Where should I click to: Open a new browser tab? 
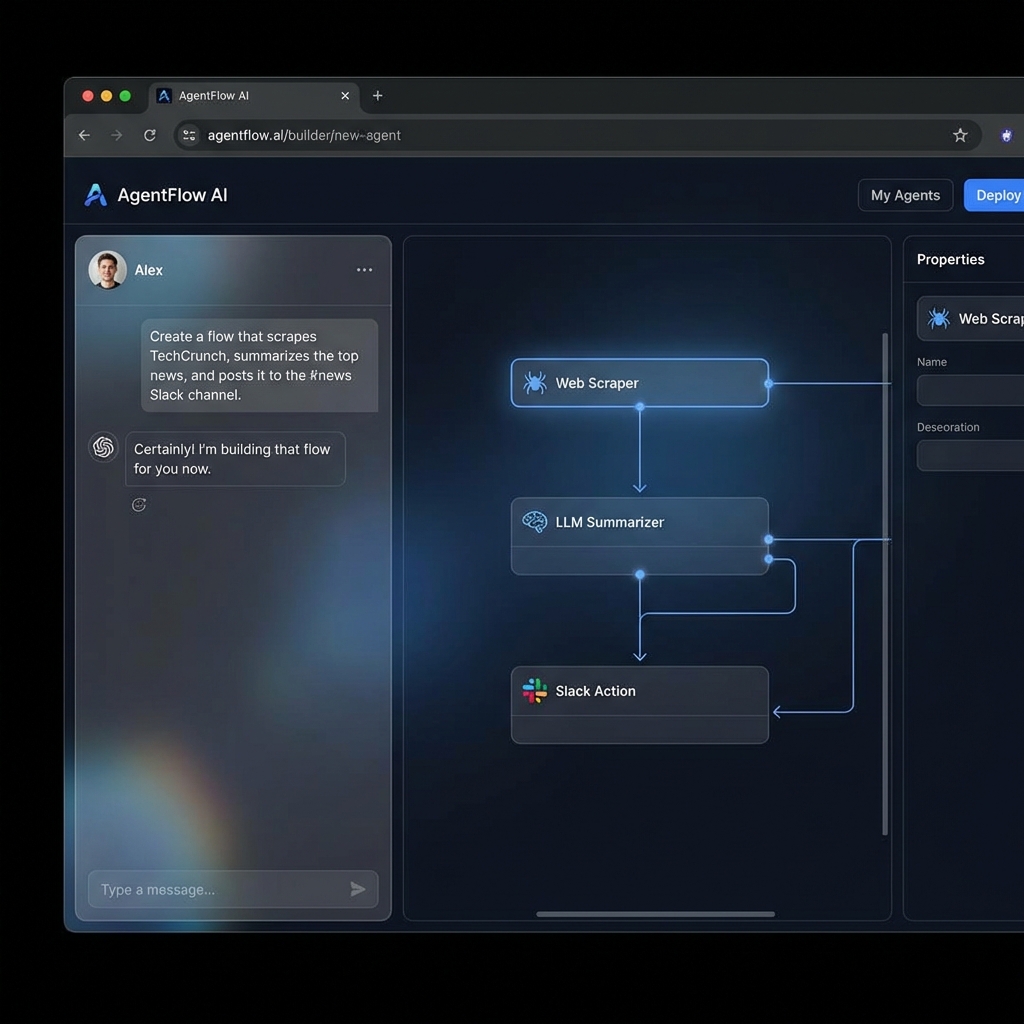point(377,95)
